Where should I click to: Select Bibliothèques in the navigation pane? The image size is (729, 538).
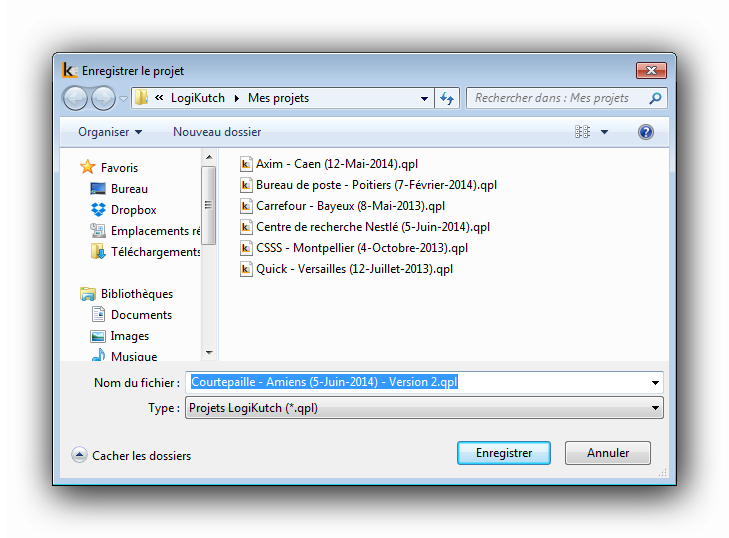137,294
